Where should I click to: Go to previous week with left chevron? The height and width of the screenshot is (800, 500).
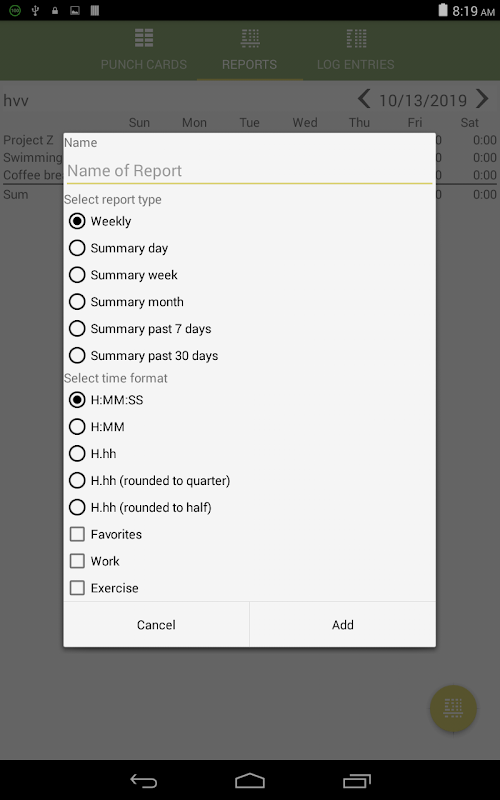pyautogui.click(x=364, y=99)
